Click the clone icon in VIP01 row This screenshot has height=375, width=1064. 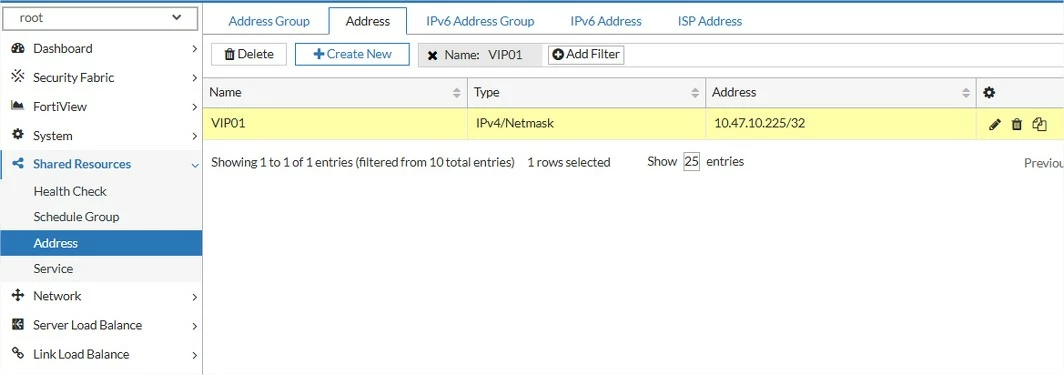click(x=1040, y=124)
